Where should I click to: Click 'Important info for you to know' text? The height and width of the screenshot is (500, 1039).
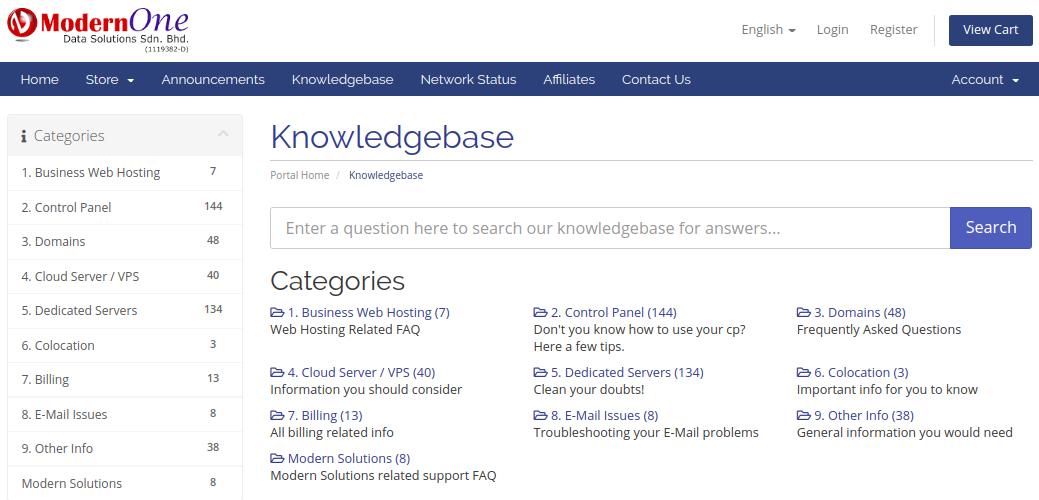click(887, 390)
